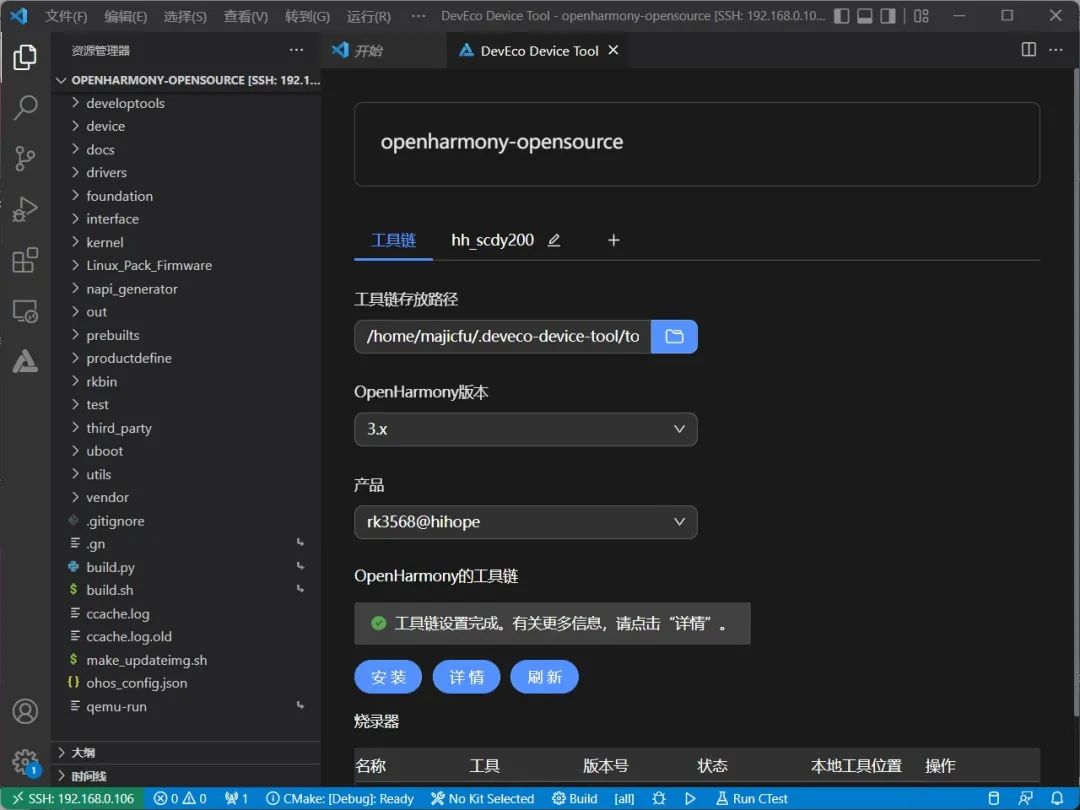Click the 详情 details button
Image resolution: width=1080 pixels, height=810 pixels.
pos(466,677)
